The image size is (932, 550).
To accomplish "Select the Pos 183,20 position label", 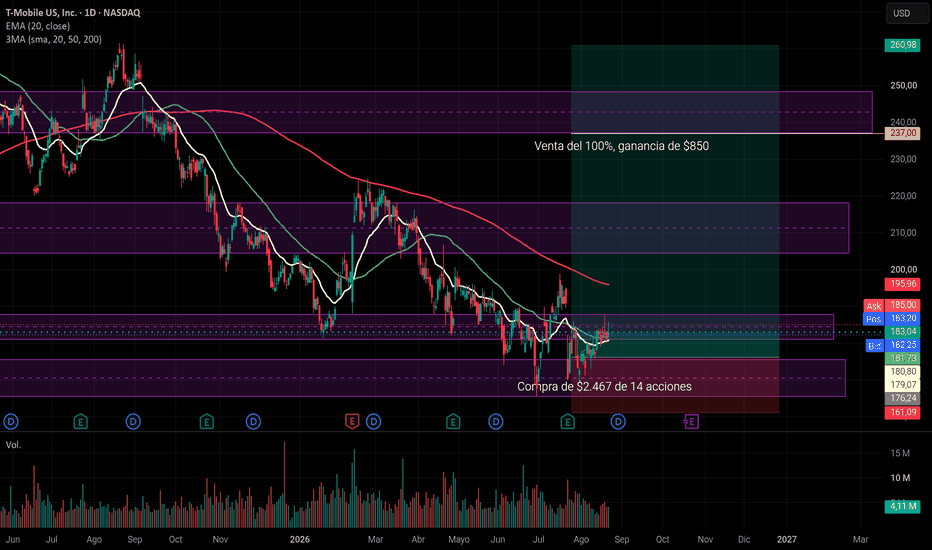I will click(x=891, y=319).
